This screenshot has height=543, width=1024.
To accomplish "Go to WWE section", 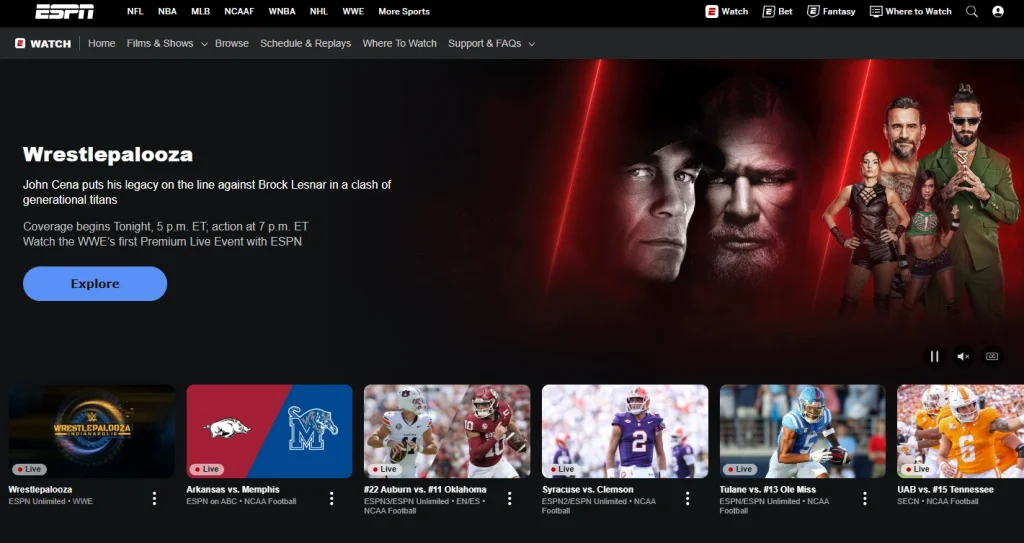I will pyautogui.click(x=353, y=11).
